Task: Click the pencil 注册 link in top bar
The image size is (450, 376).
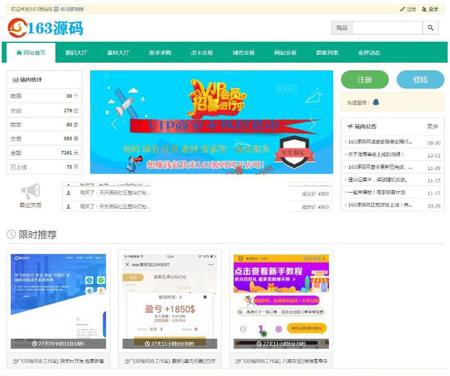Action: click(408, 9)
